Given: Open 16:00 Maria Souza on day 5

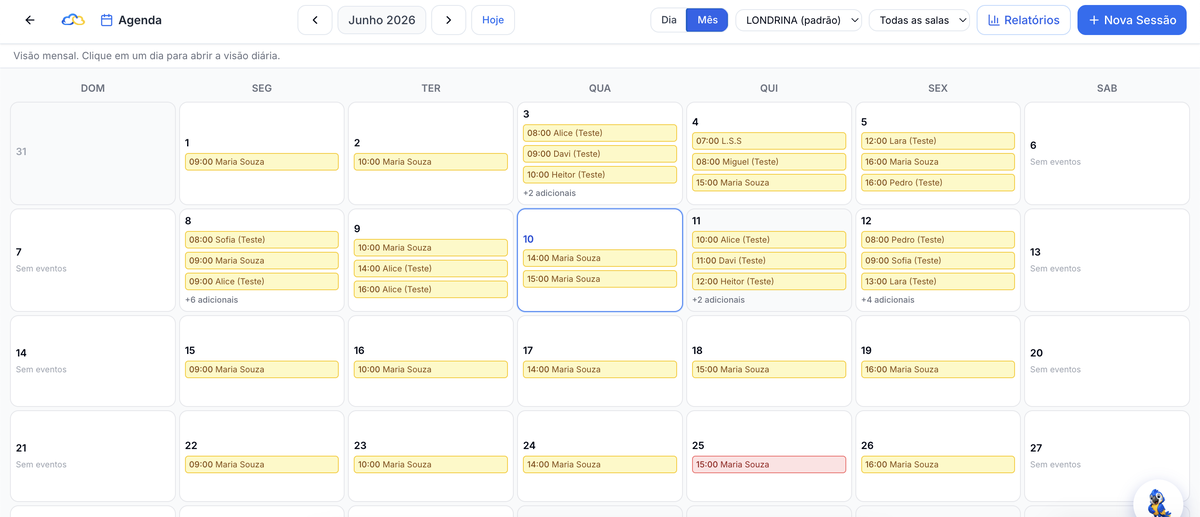Looking at the screenshot, I should [938, 162].
